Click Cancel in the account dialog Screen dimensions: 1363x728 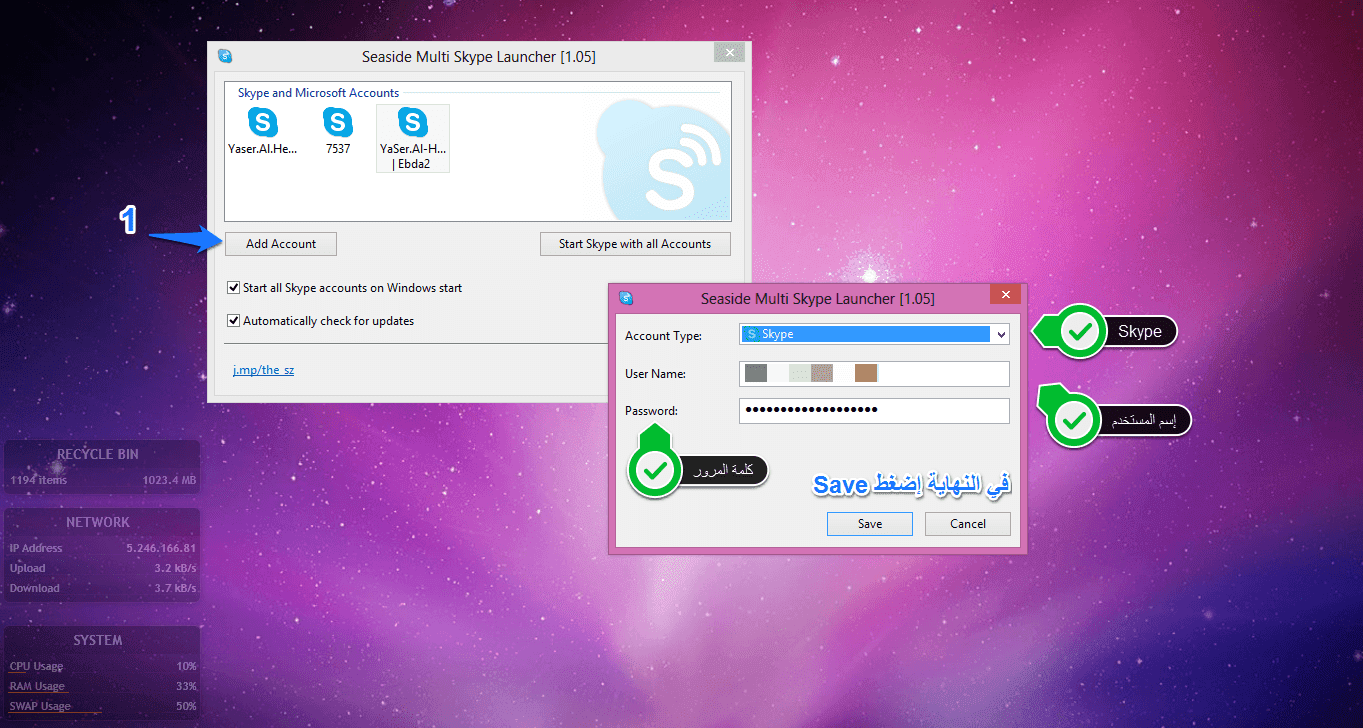tap(968, 524)
